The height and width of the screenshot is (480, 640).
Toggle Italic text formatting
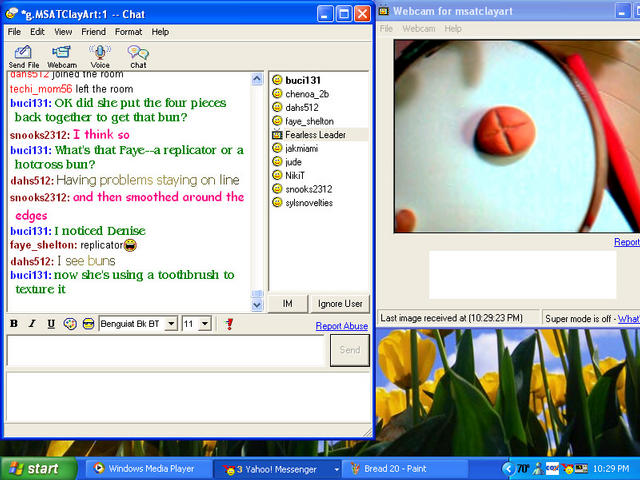[x=32, y=324]
